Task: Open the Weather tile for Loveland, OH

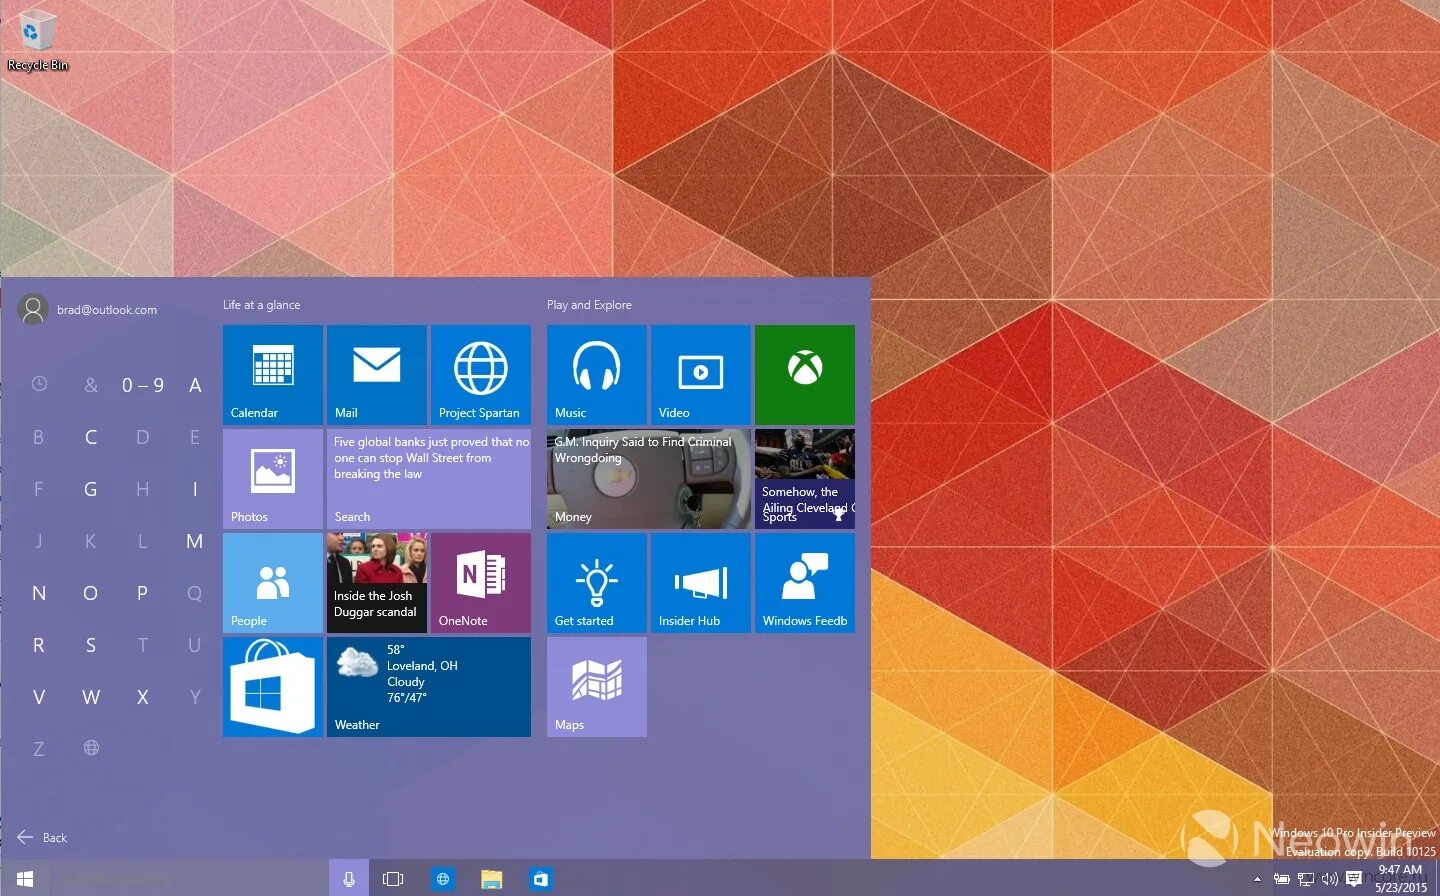Action: pos(429,687)
